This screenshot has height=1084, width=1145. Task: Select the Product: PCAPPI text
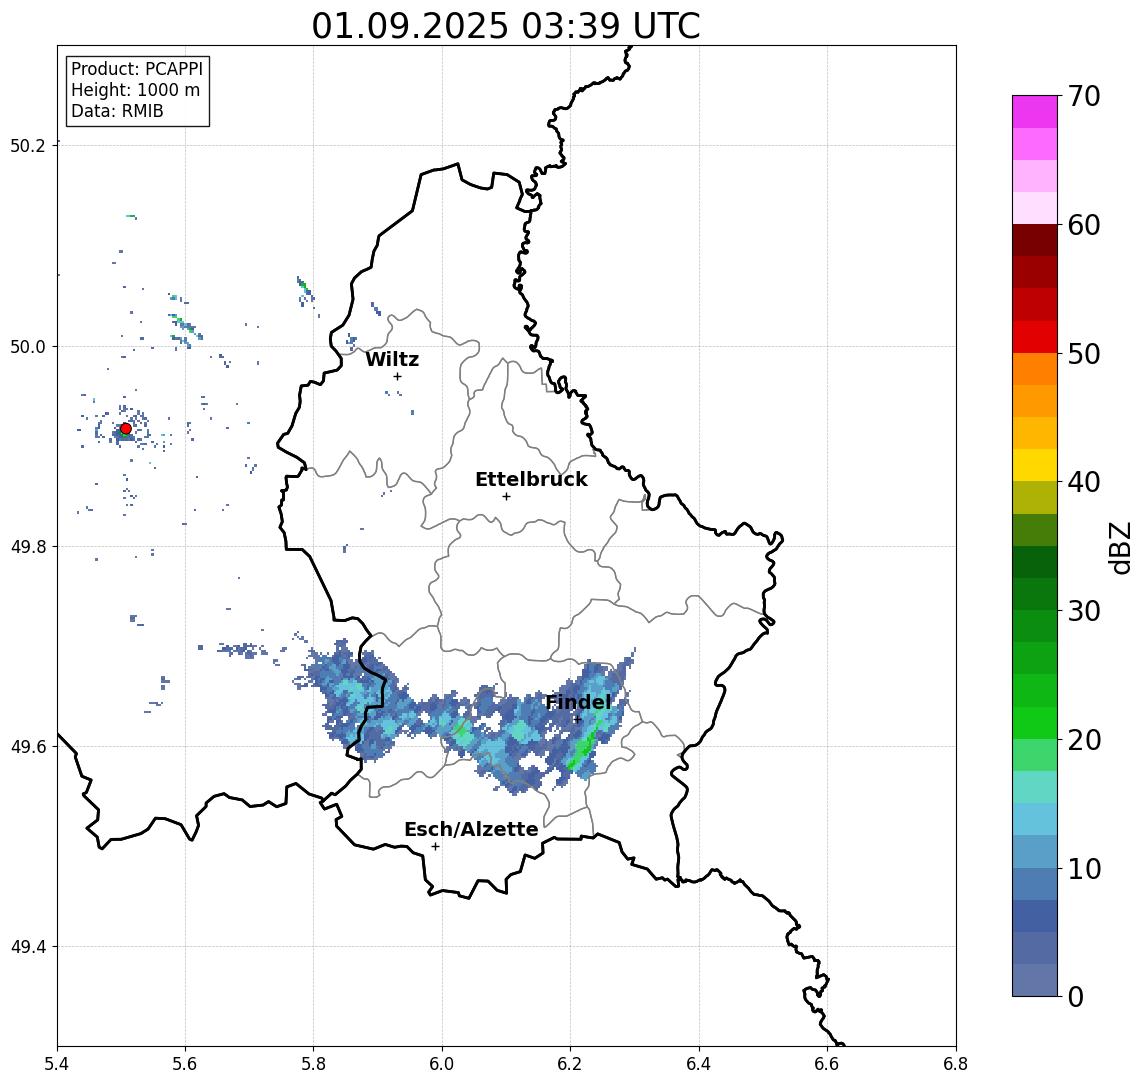tap(137, 69)
